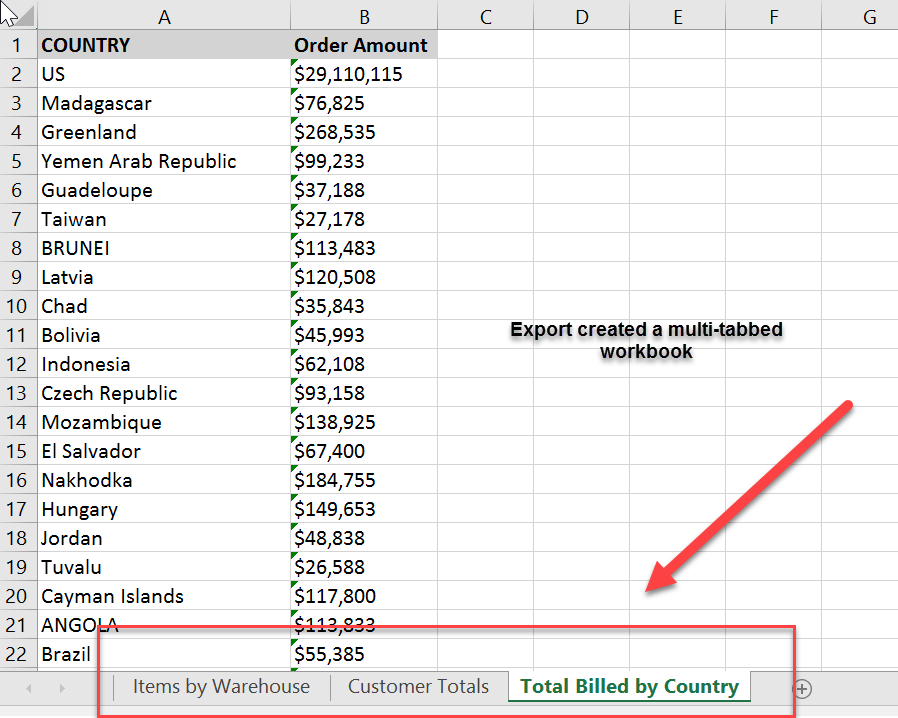Select the Nakhodka cell
The image size is (898, 718).
[164, 480]
